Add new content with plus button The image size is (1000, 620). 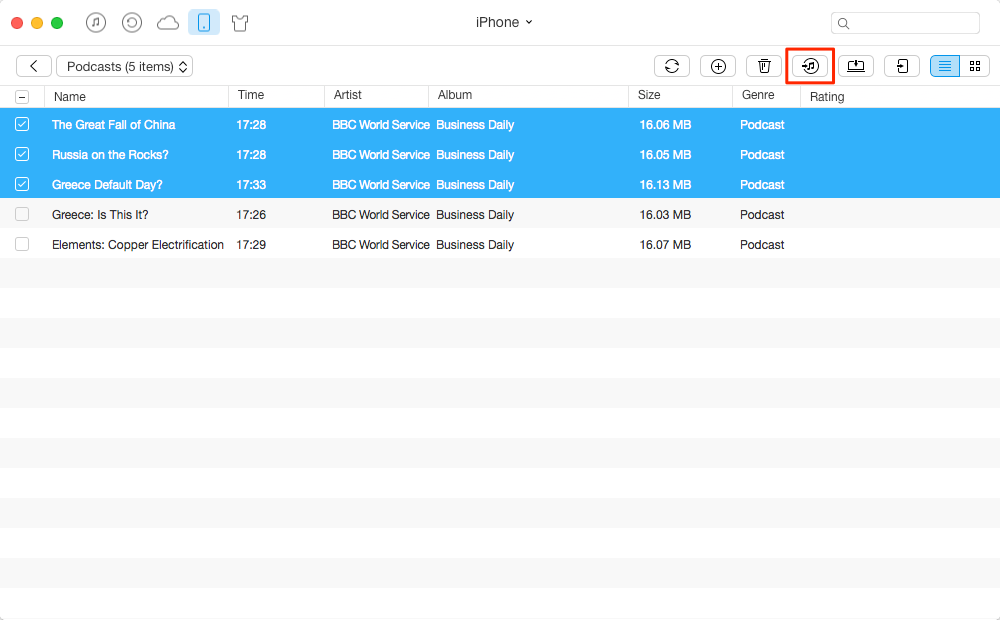click(718, 66)
